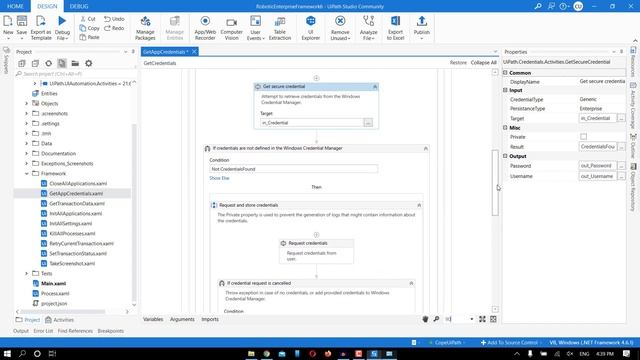Open Arguments panel tab
Screen dimensions: 640x360
(x=182, y=319)
